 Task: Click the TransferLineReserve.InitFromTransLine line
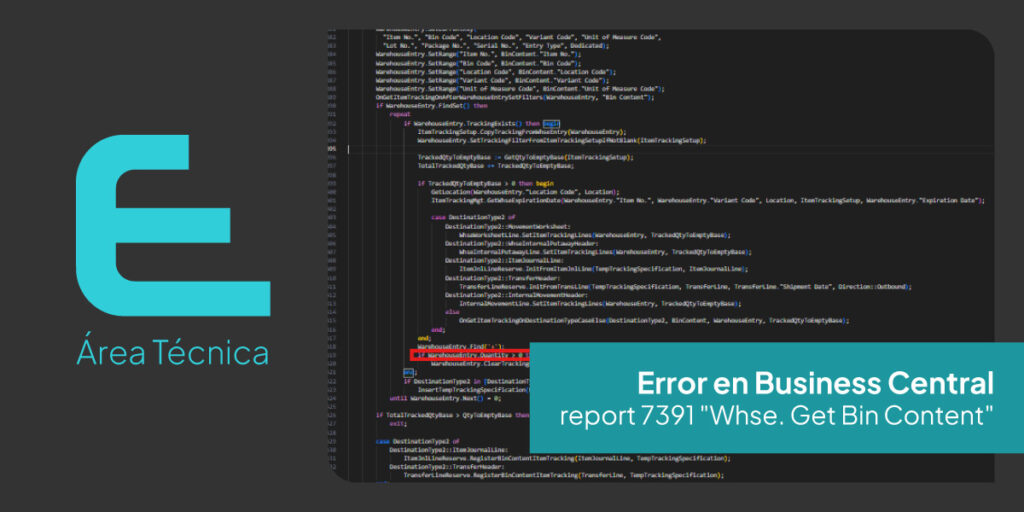(685, 286)
